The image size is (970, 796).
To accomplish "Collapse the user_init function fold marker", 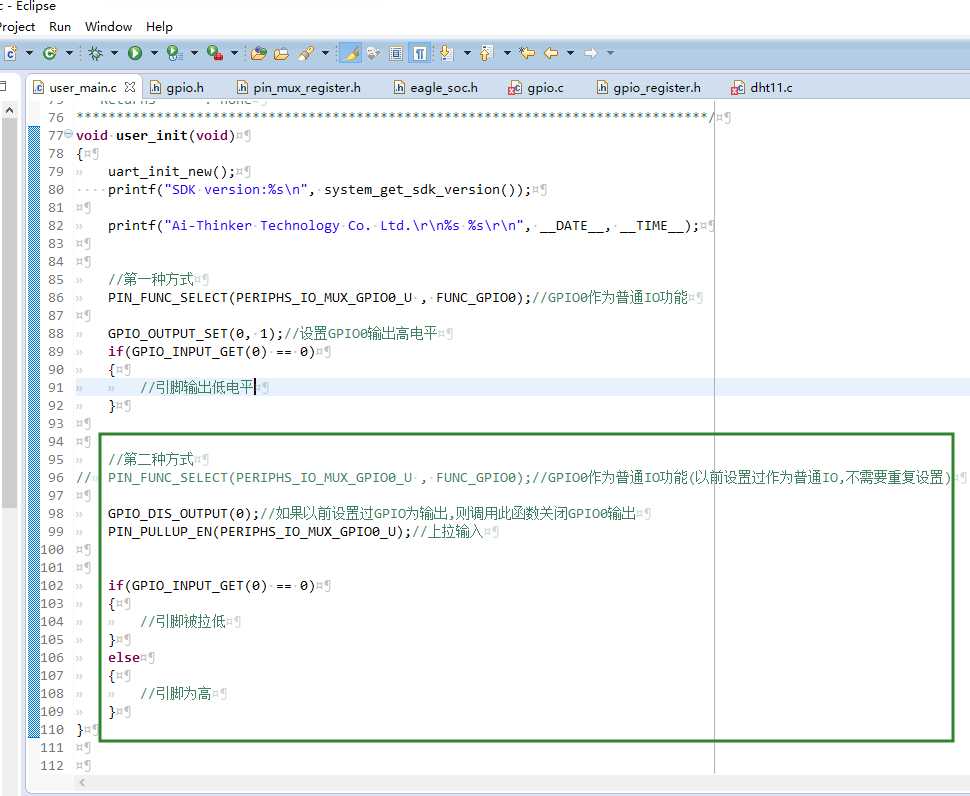I will [x=68, y=134].
